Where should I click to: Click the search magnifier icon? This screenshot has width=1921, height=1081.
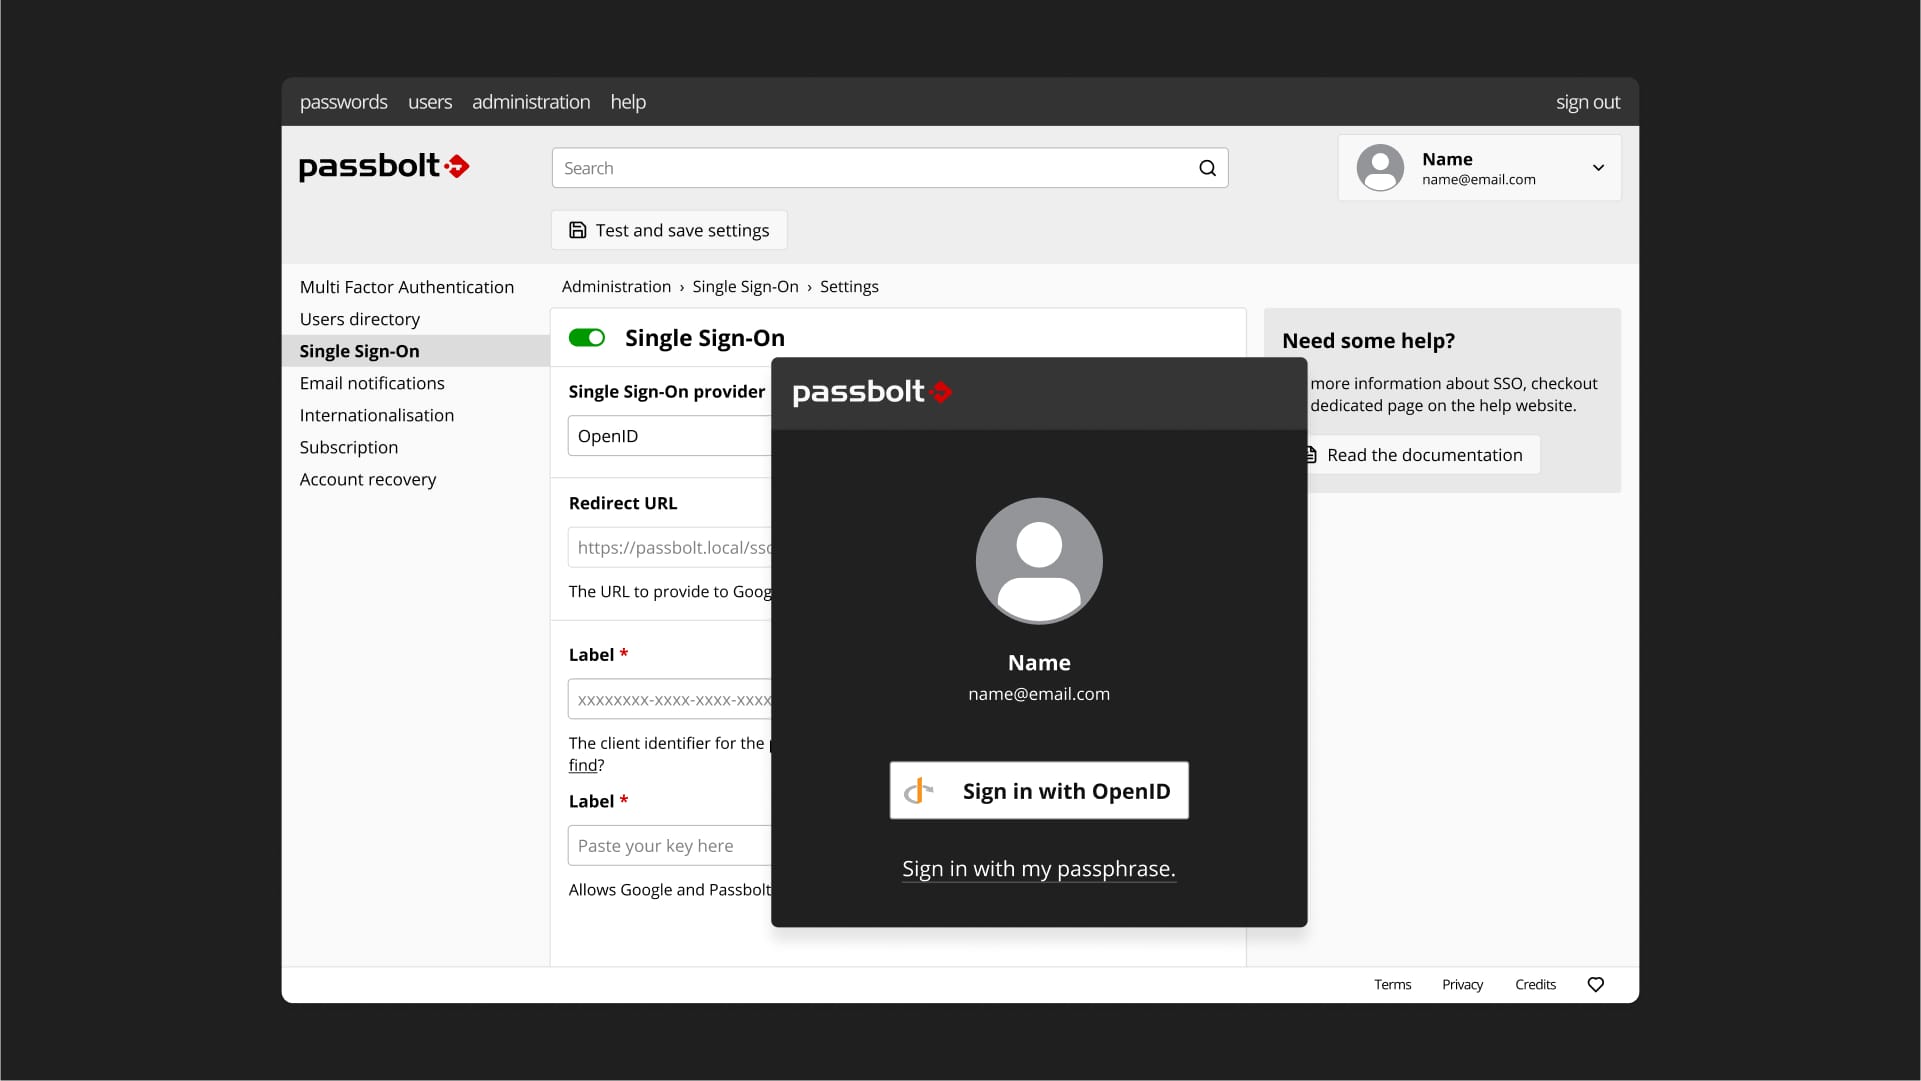1207,168
